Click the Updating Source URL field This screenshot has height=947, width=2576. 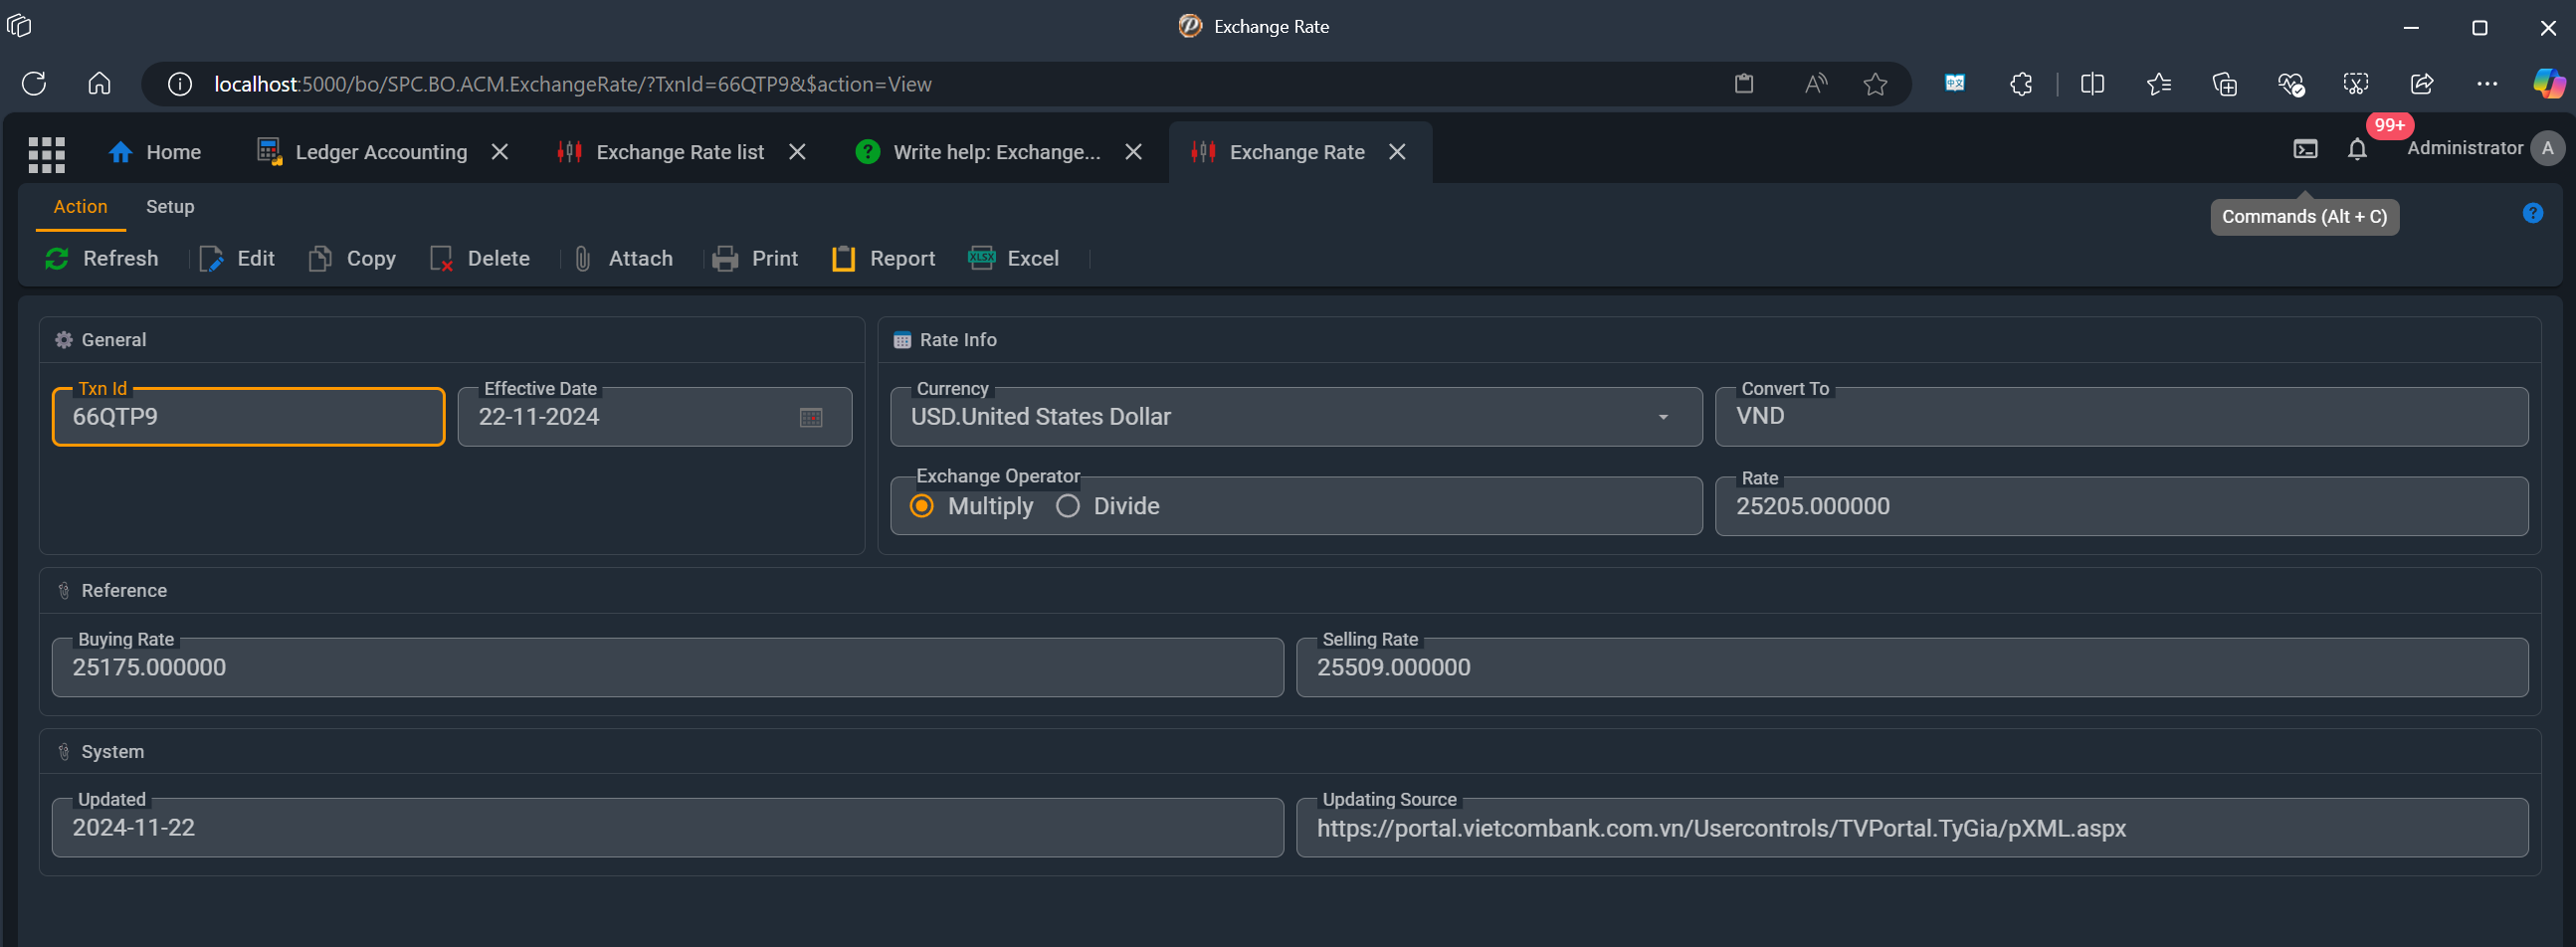click(1911, 828)
